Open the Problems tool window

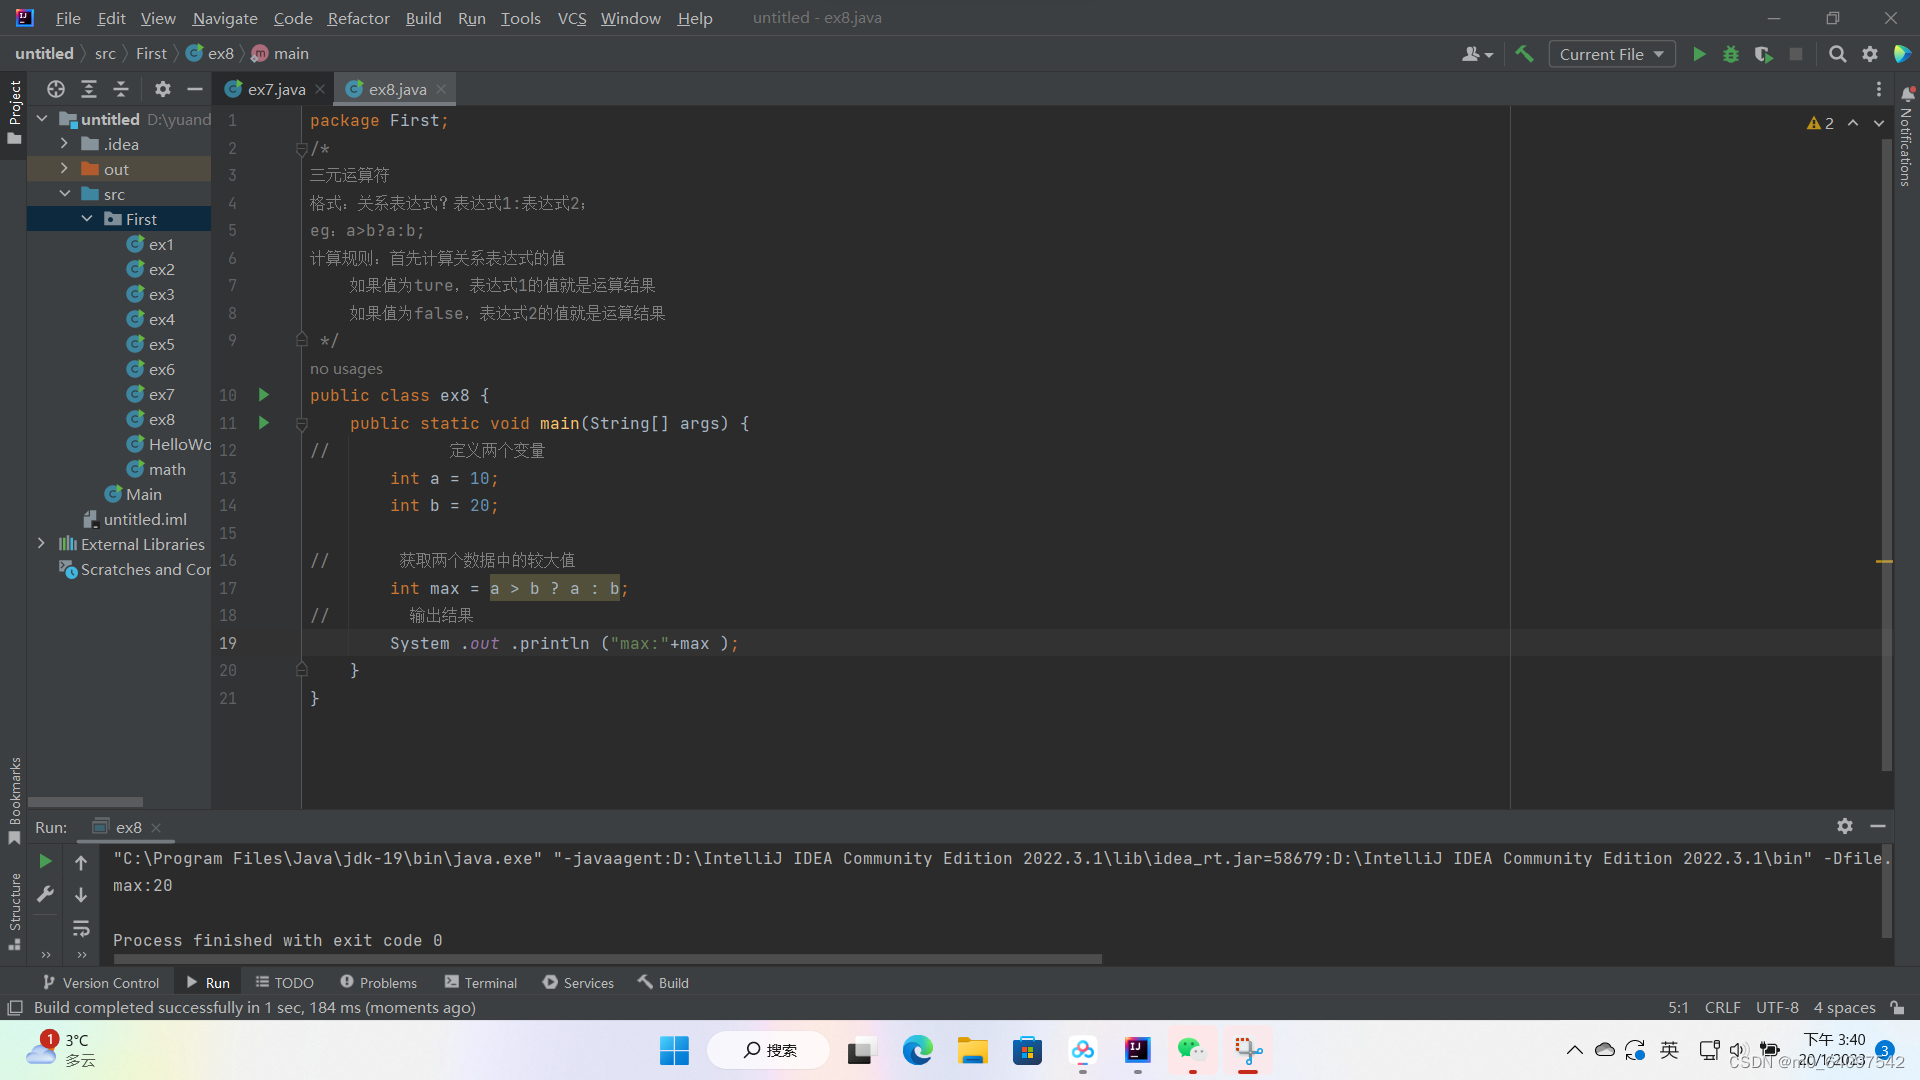(x=388, y=982)
